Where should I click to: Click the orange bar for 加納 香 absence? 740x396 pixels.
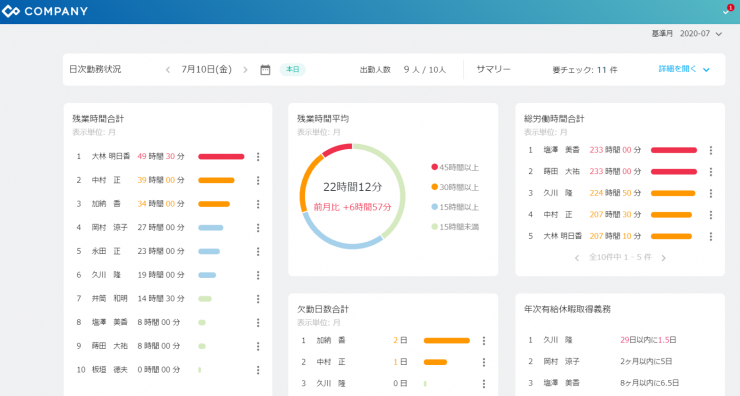[x=446, y=340]
